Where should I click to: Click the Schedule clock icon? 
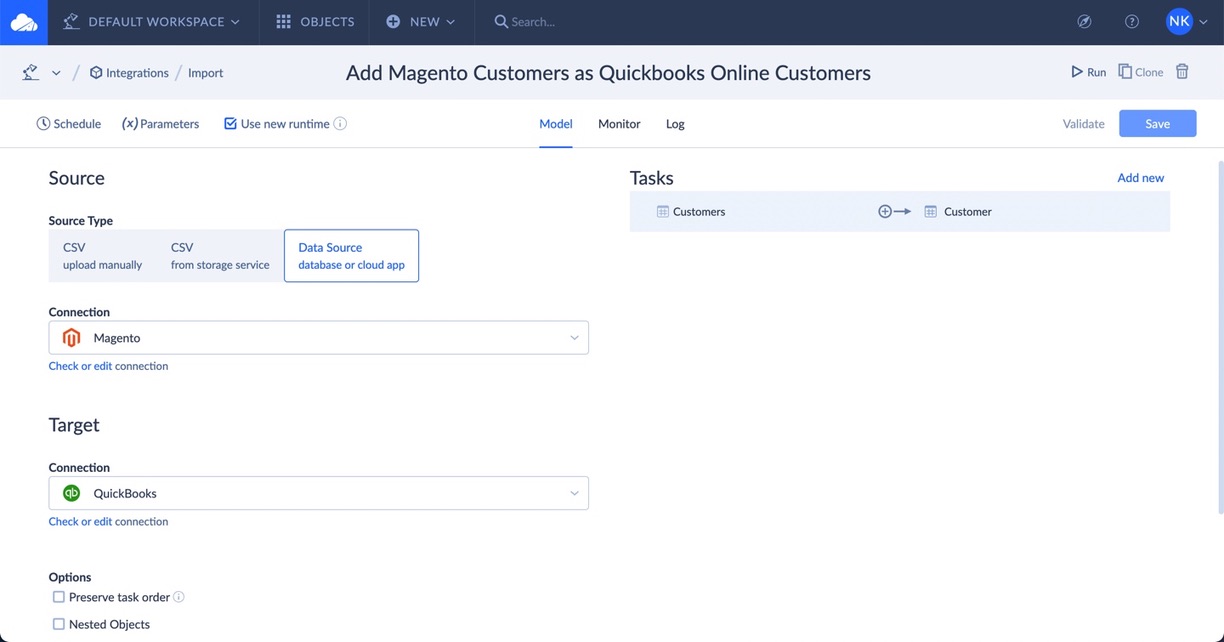43,124
